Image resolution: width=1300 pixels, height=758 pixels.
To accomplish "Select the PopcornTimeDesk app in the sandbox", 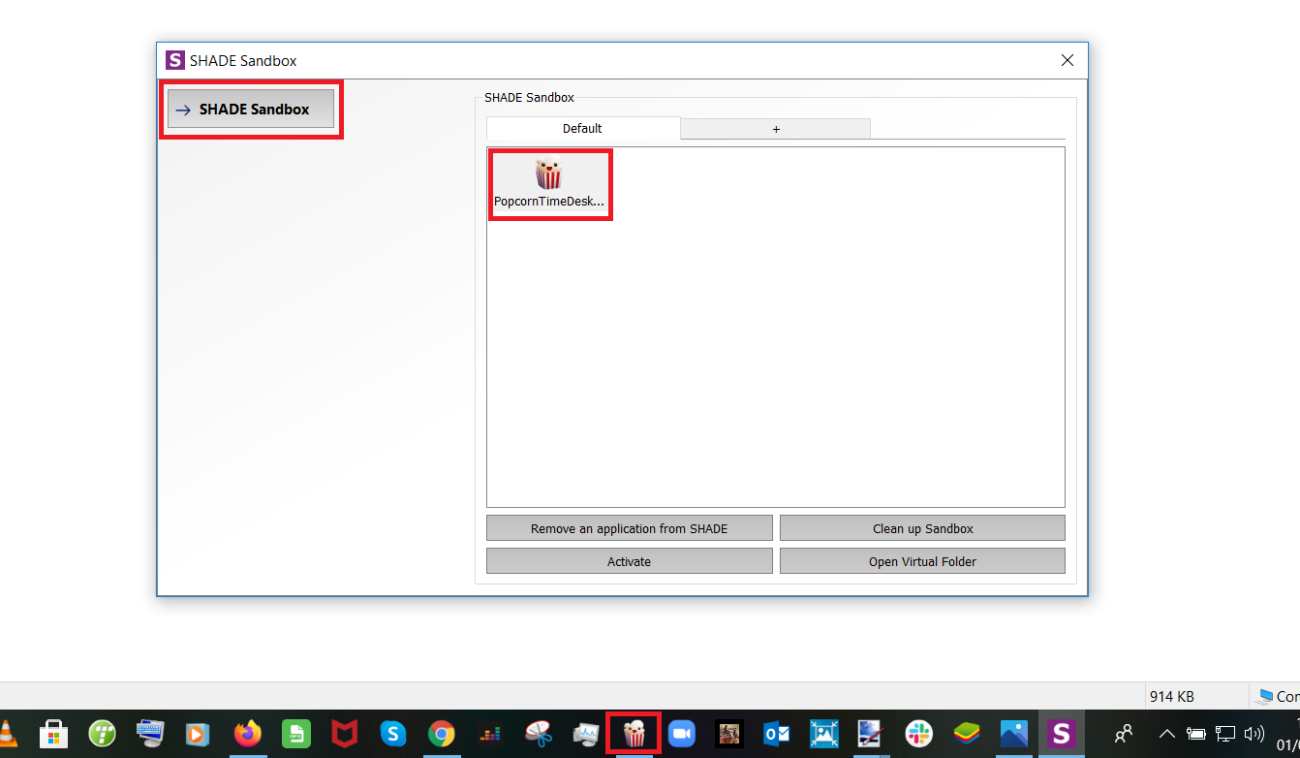I will point(550,184).
